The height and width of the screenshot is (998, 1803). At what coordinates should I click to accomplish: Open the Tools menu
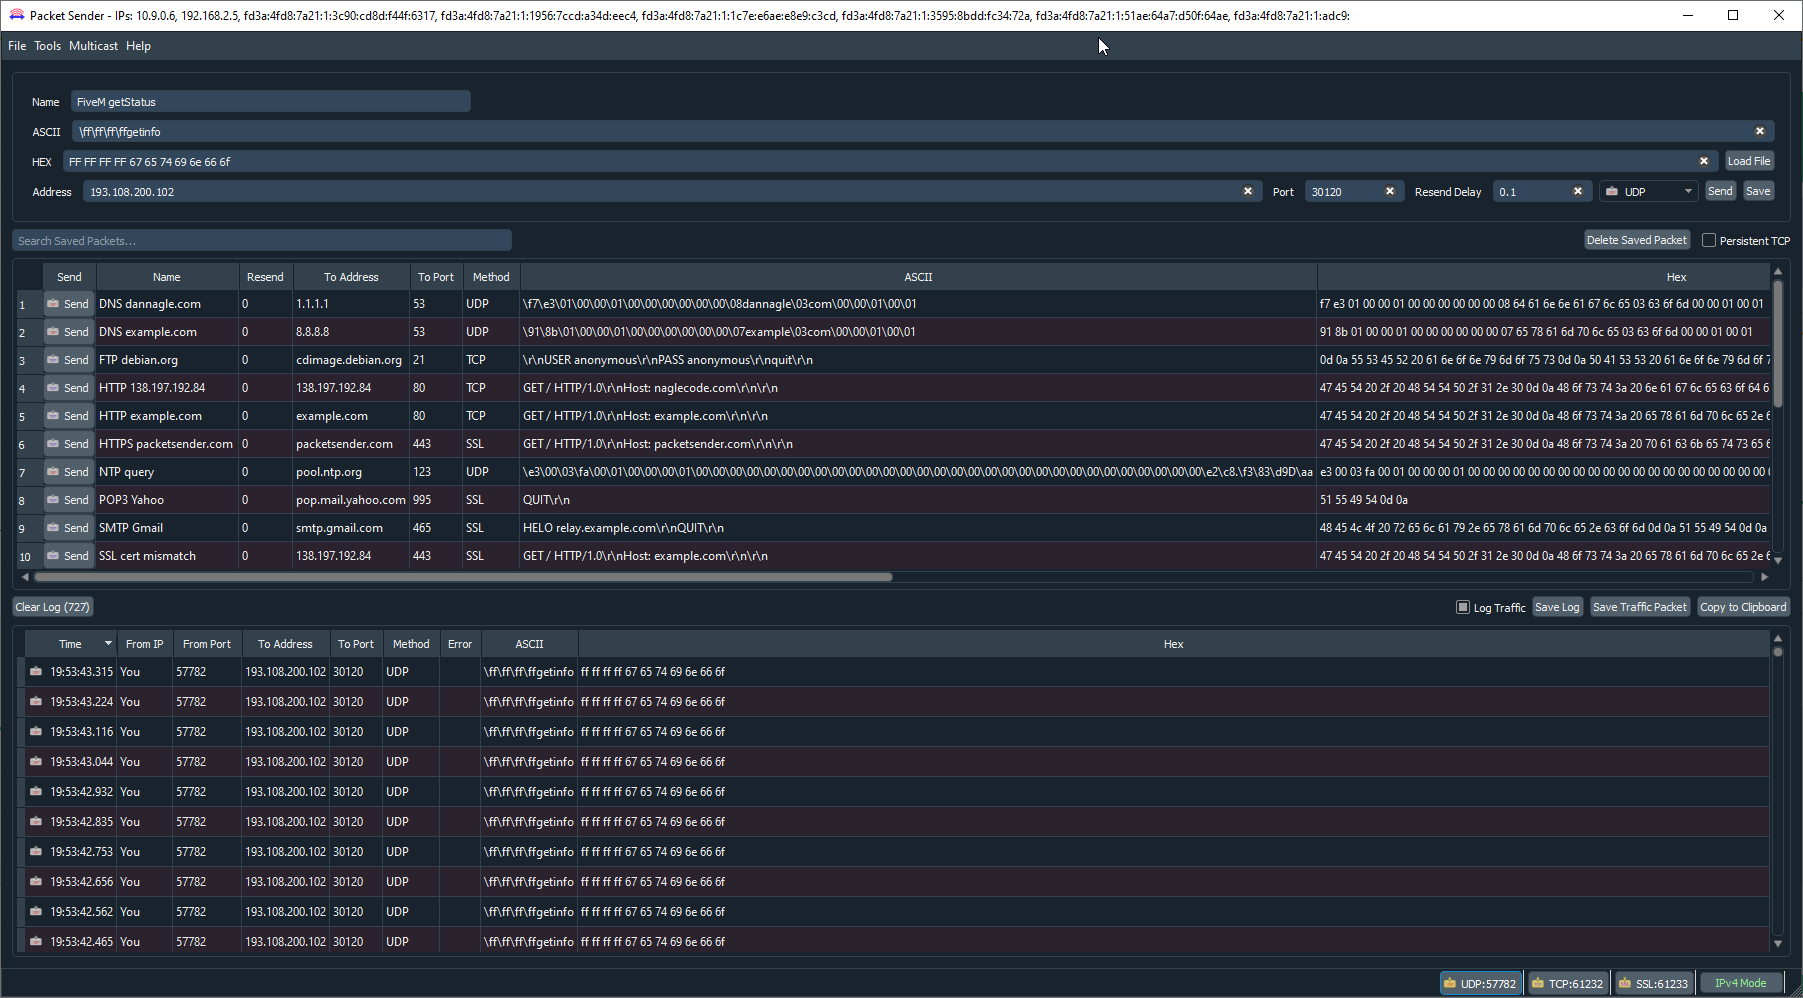click(47, 46)
